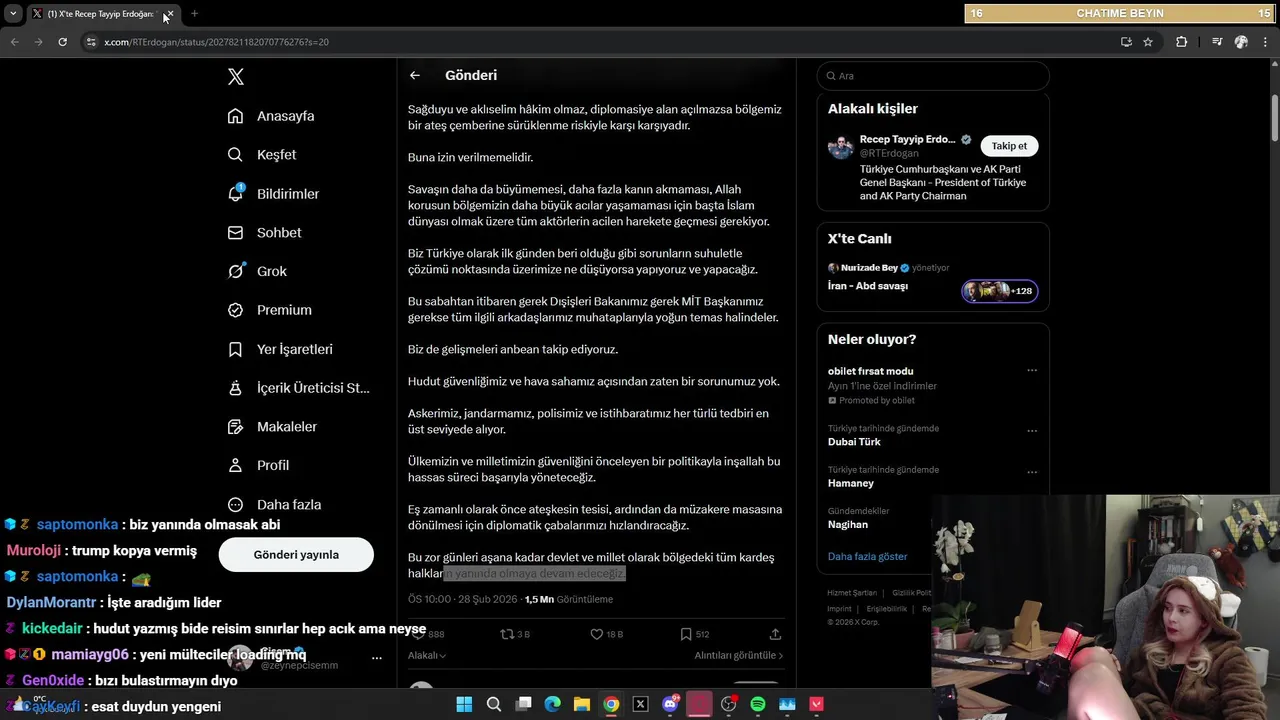Open Keşfet search page
Viewport: 1280px width, 720px height.
point(262,155)
